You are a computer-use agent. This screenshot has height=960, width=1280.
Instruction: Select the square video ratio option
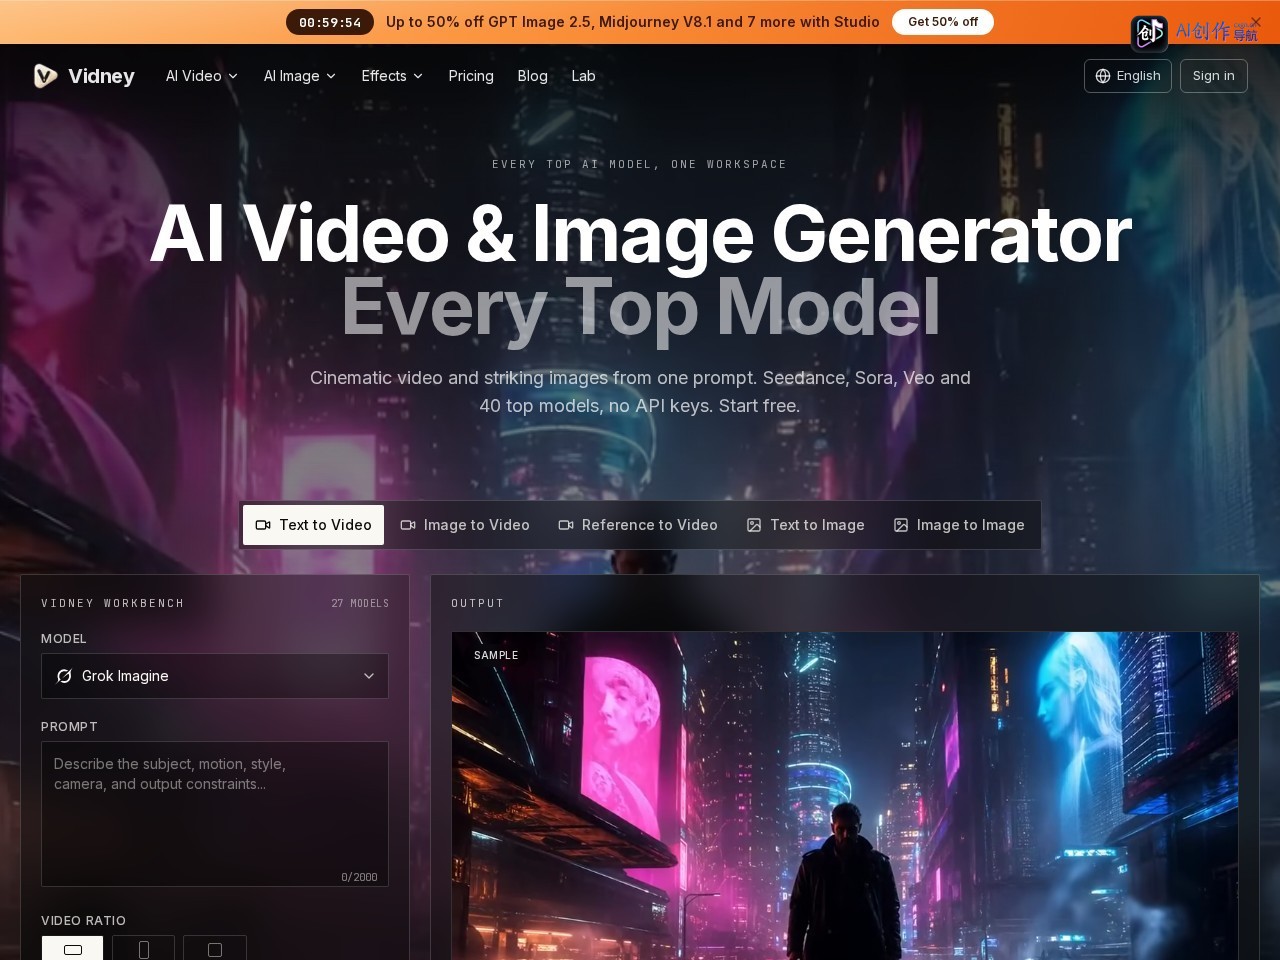(x=215, y=948)
